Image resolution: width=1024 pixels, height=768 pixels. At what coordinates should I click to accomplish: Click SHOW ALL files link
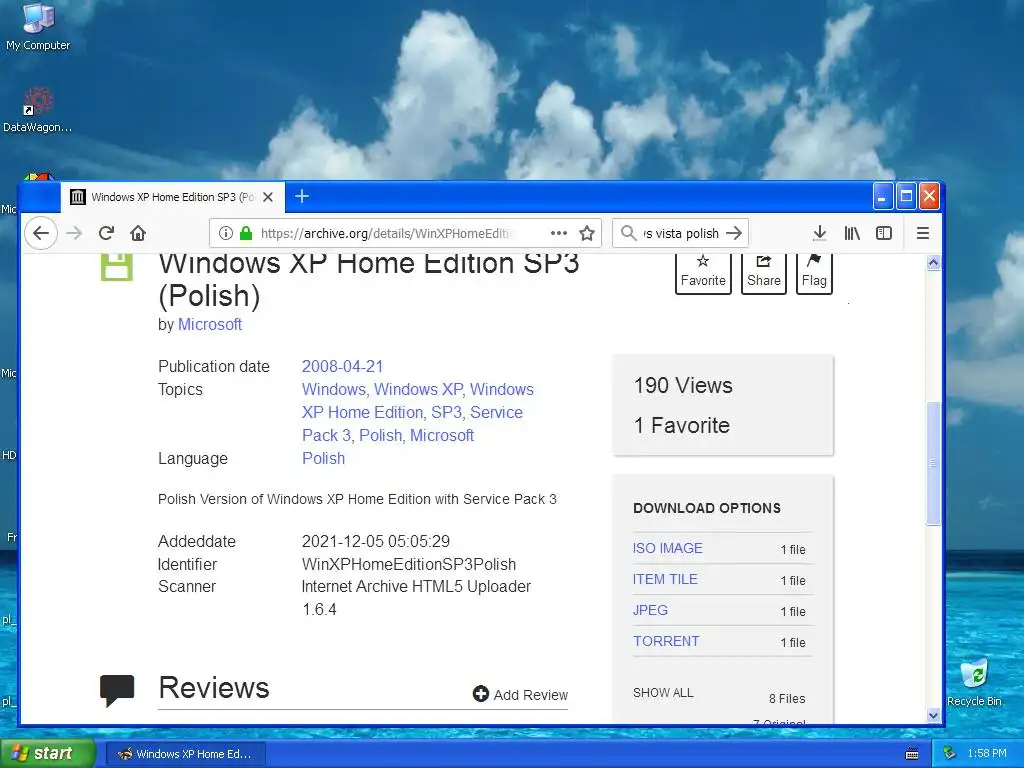click(663, 693)
